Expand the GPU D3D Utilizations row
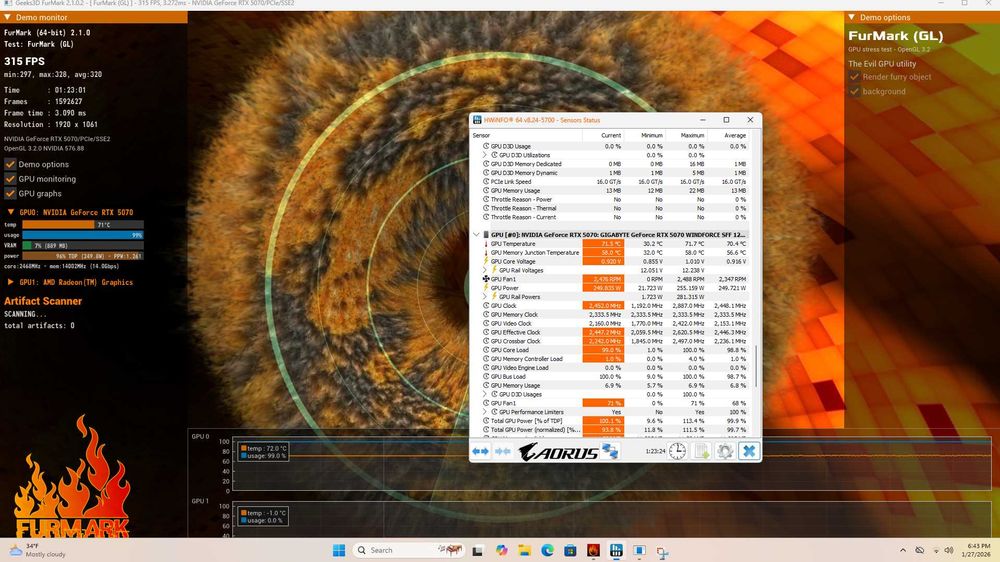The image size is (1000, 562). tap(485, 155)
